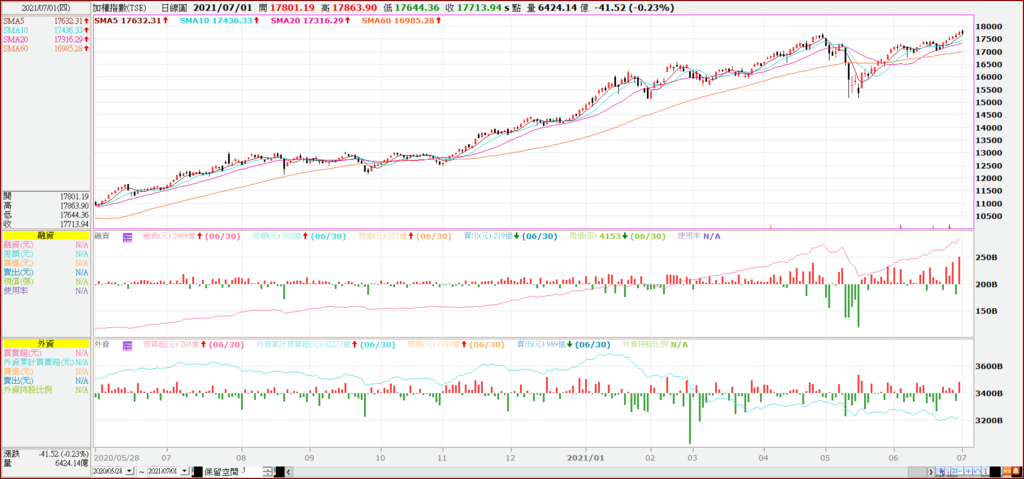This screenshot has width=1024, height=479.
Task: Click the start date field 2020/05/28
Action: [108, 471]
